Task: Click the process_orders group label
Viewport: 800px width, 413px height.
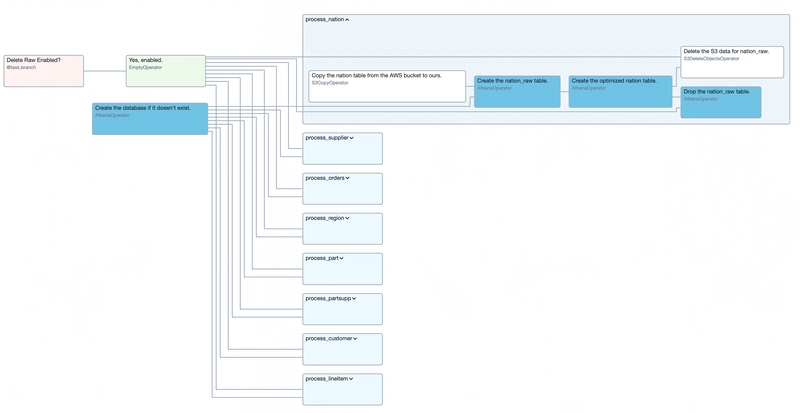Action: (325, 178)
